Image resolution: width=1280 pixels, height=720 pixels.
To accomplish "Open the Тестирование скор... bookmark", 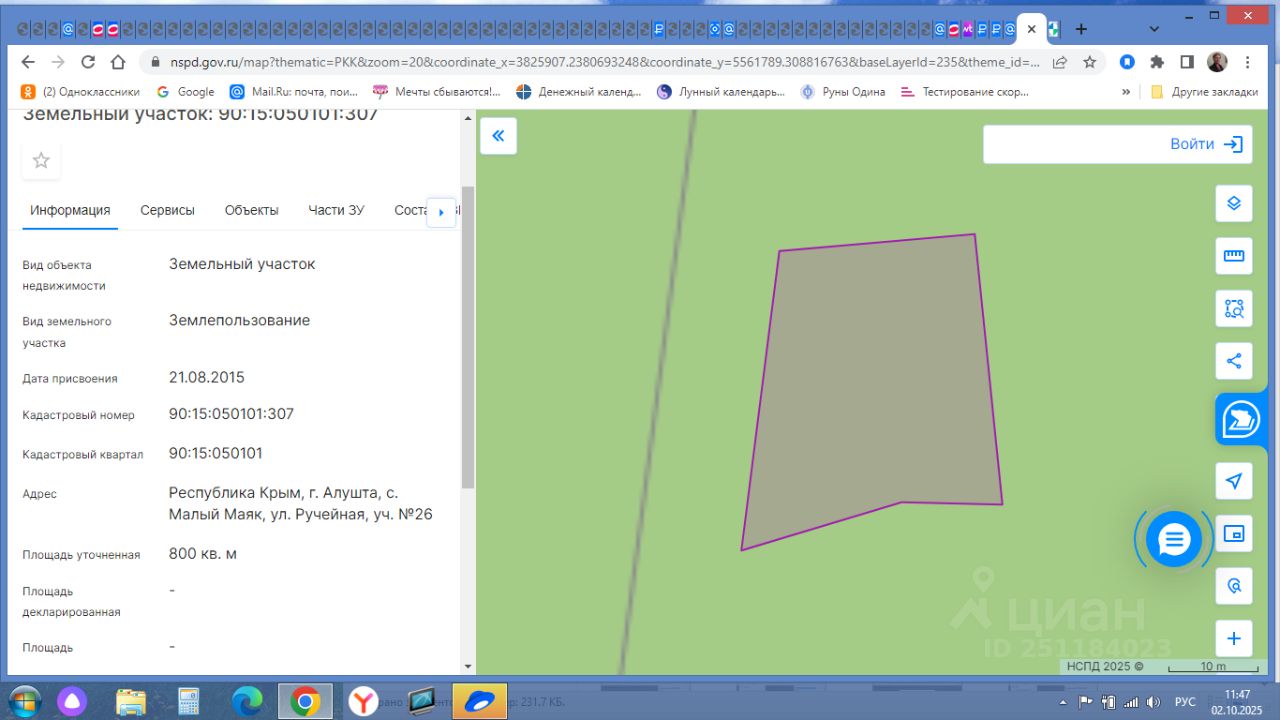I will coord(965,91).
